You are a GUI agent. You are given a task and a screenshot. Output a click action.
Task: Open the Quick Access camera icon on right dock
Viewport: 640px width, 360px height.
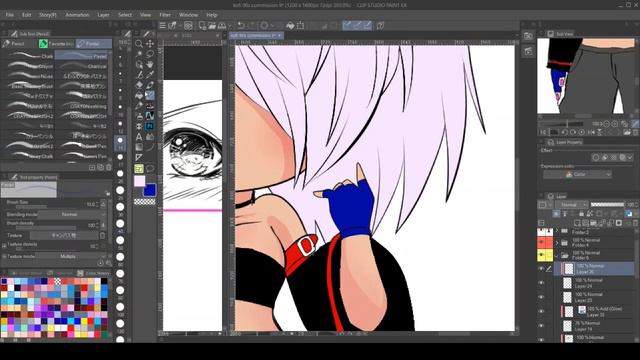click(528, 36)
